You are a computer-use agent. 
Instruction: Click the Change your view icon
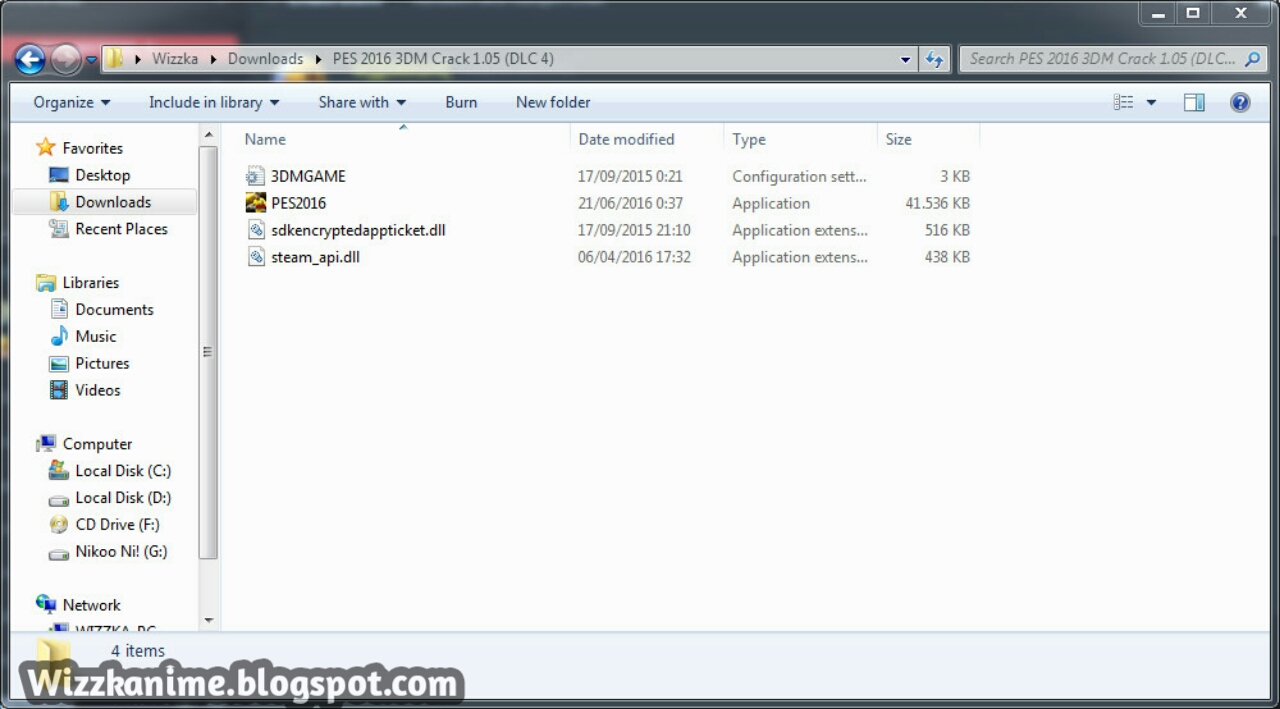pyautogui.click(x=1124, y=102)
